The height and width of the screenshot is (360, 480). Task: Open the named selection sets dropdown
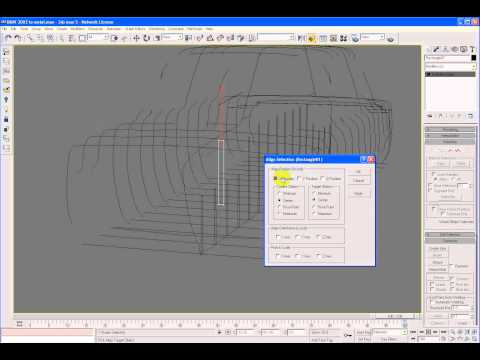(276, 37)
